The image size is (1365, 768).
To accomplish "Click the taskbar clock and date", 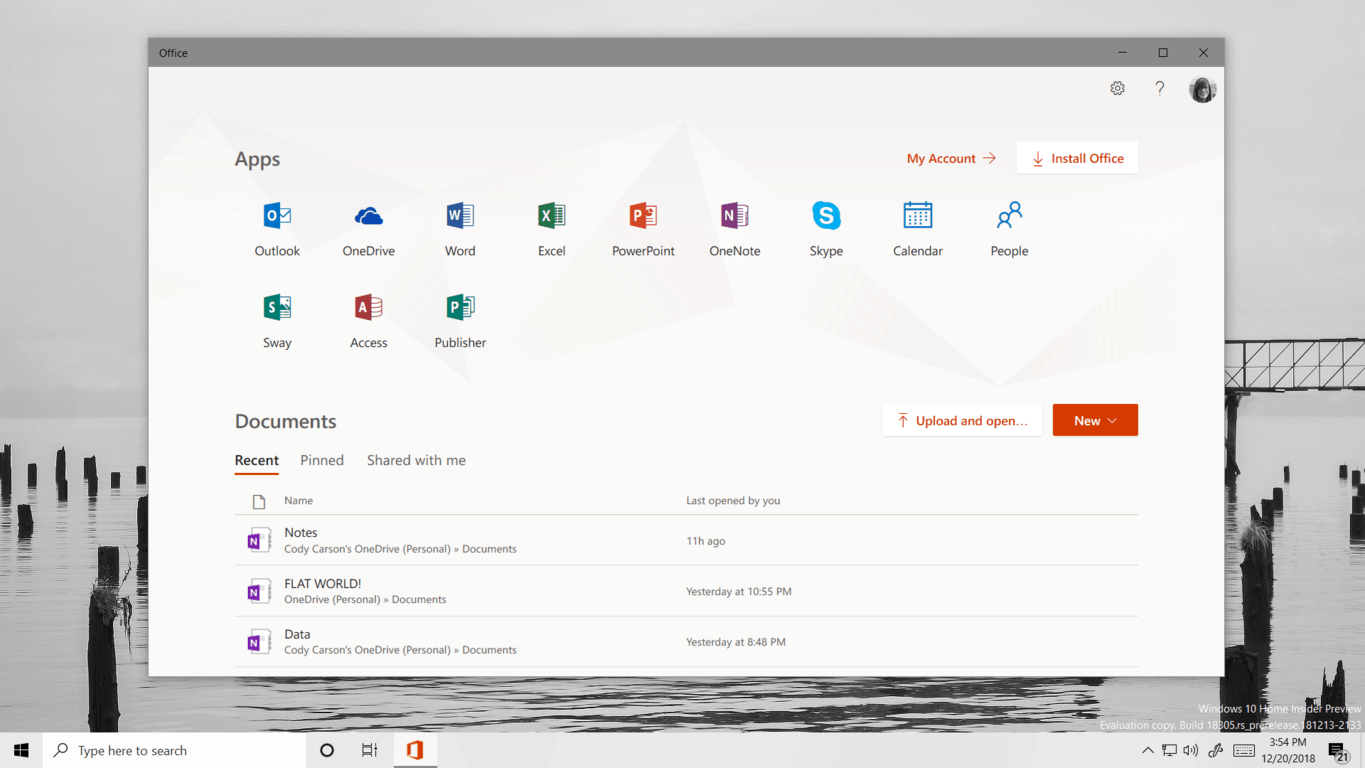I will (1288, 750).
